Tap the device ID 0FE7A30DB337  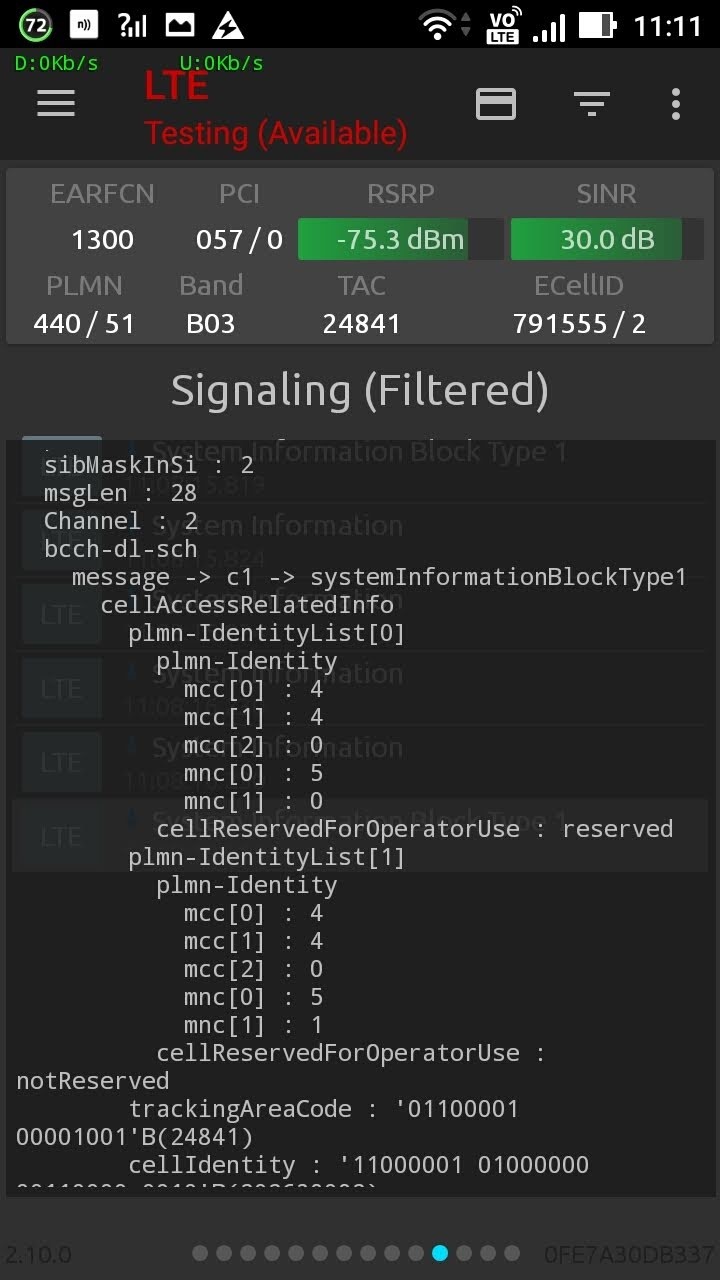(x=630, y=1254)
